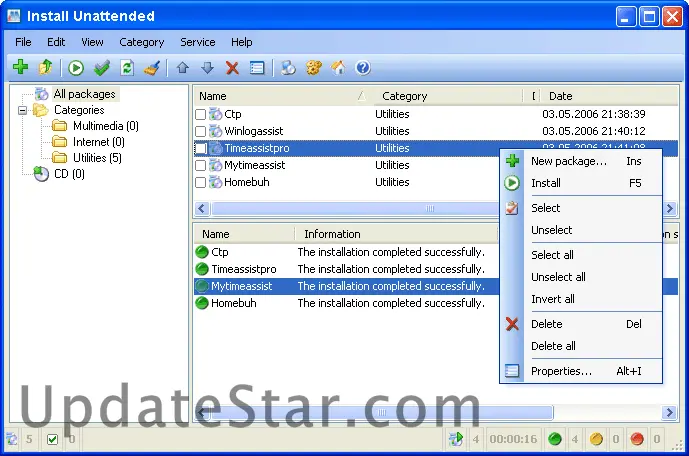
Task: Open the Edit menu
Action: 56,42
